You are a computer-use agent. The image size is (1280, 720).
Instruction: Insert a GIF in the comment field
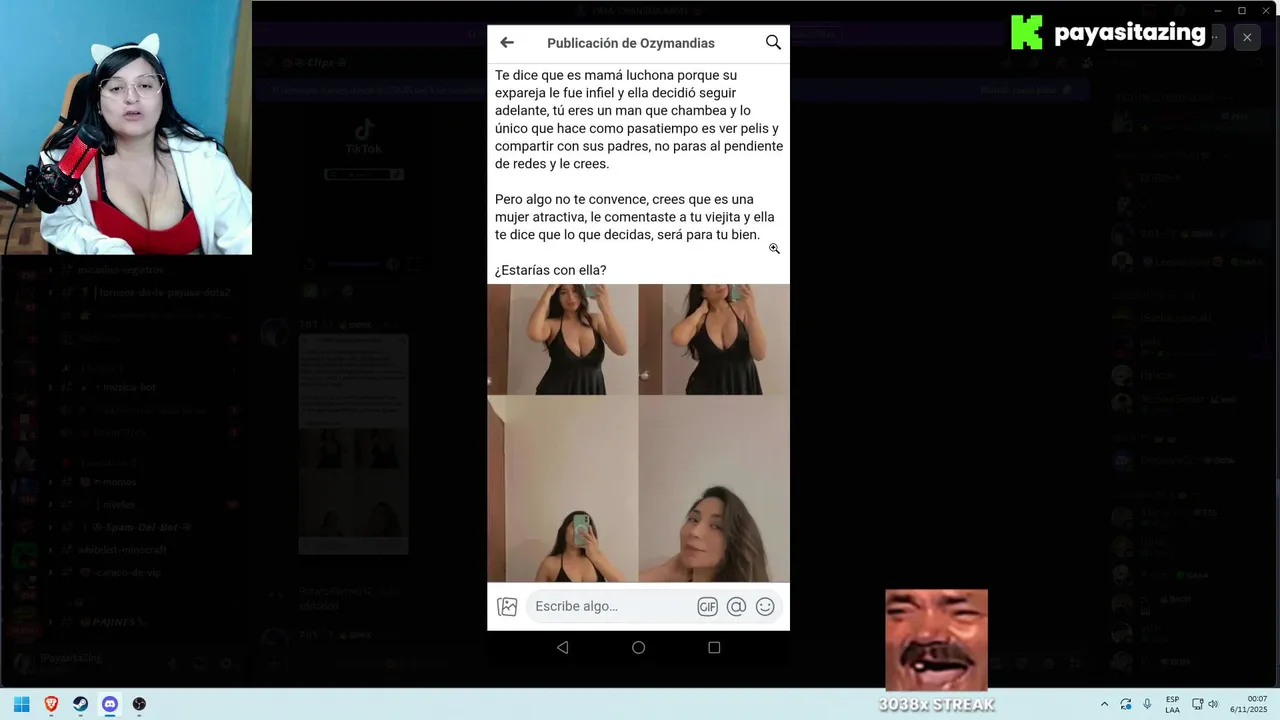707,606
